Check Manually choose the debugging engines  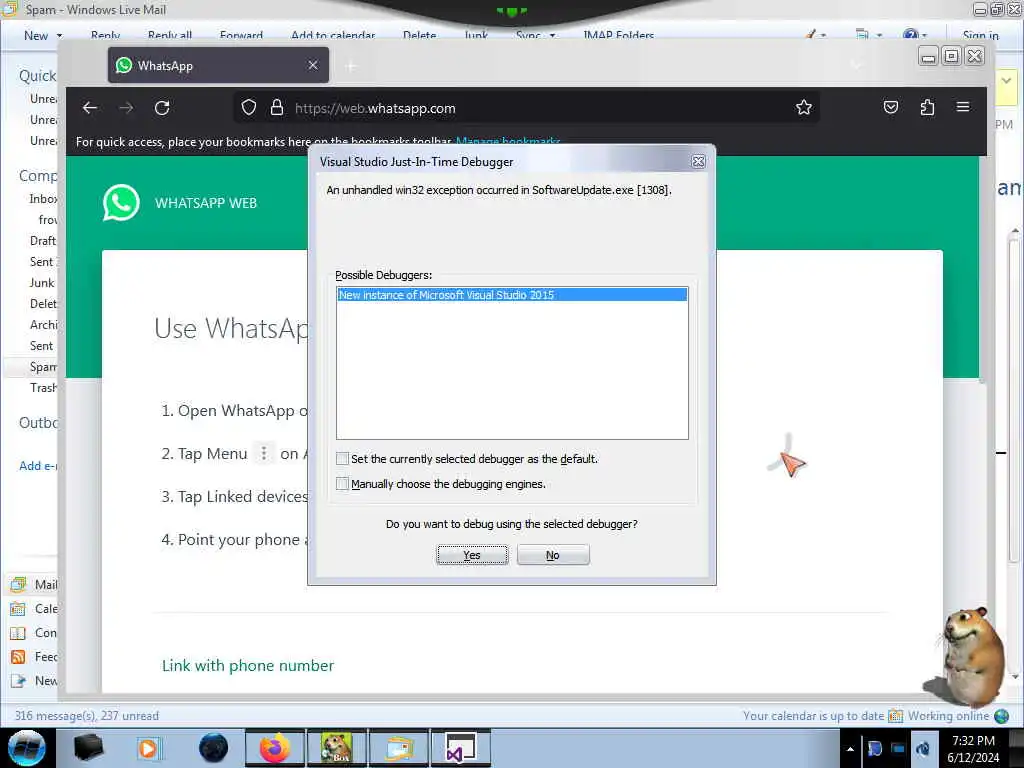(x=342, y=484)
